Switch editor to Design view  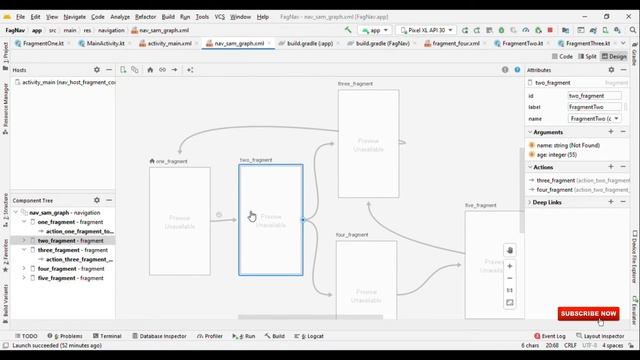[614, 56]
